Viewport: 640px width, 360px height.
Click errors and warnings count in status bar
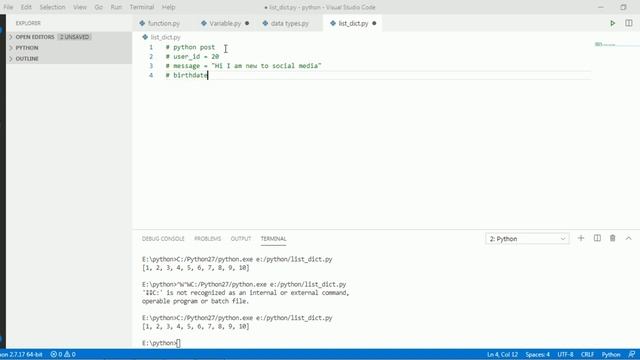pos(63,354)
